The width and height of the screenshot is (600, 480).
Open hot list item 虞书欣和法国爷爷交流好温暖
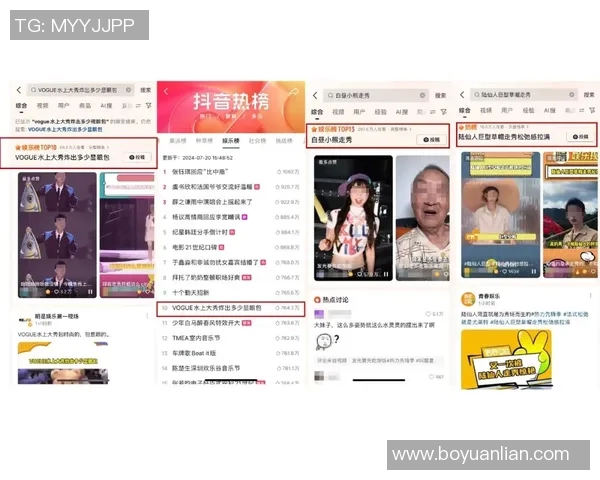231,187
